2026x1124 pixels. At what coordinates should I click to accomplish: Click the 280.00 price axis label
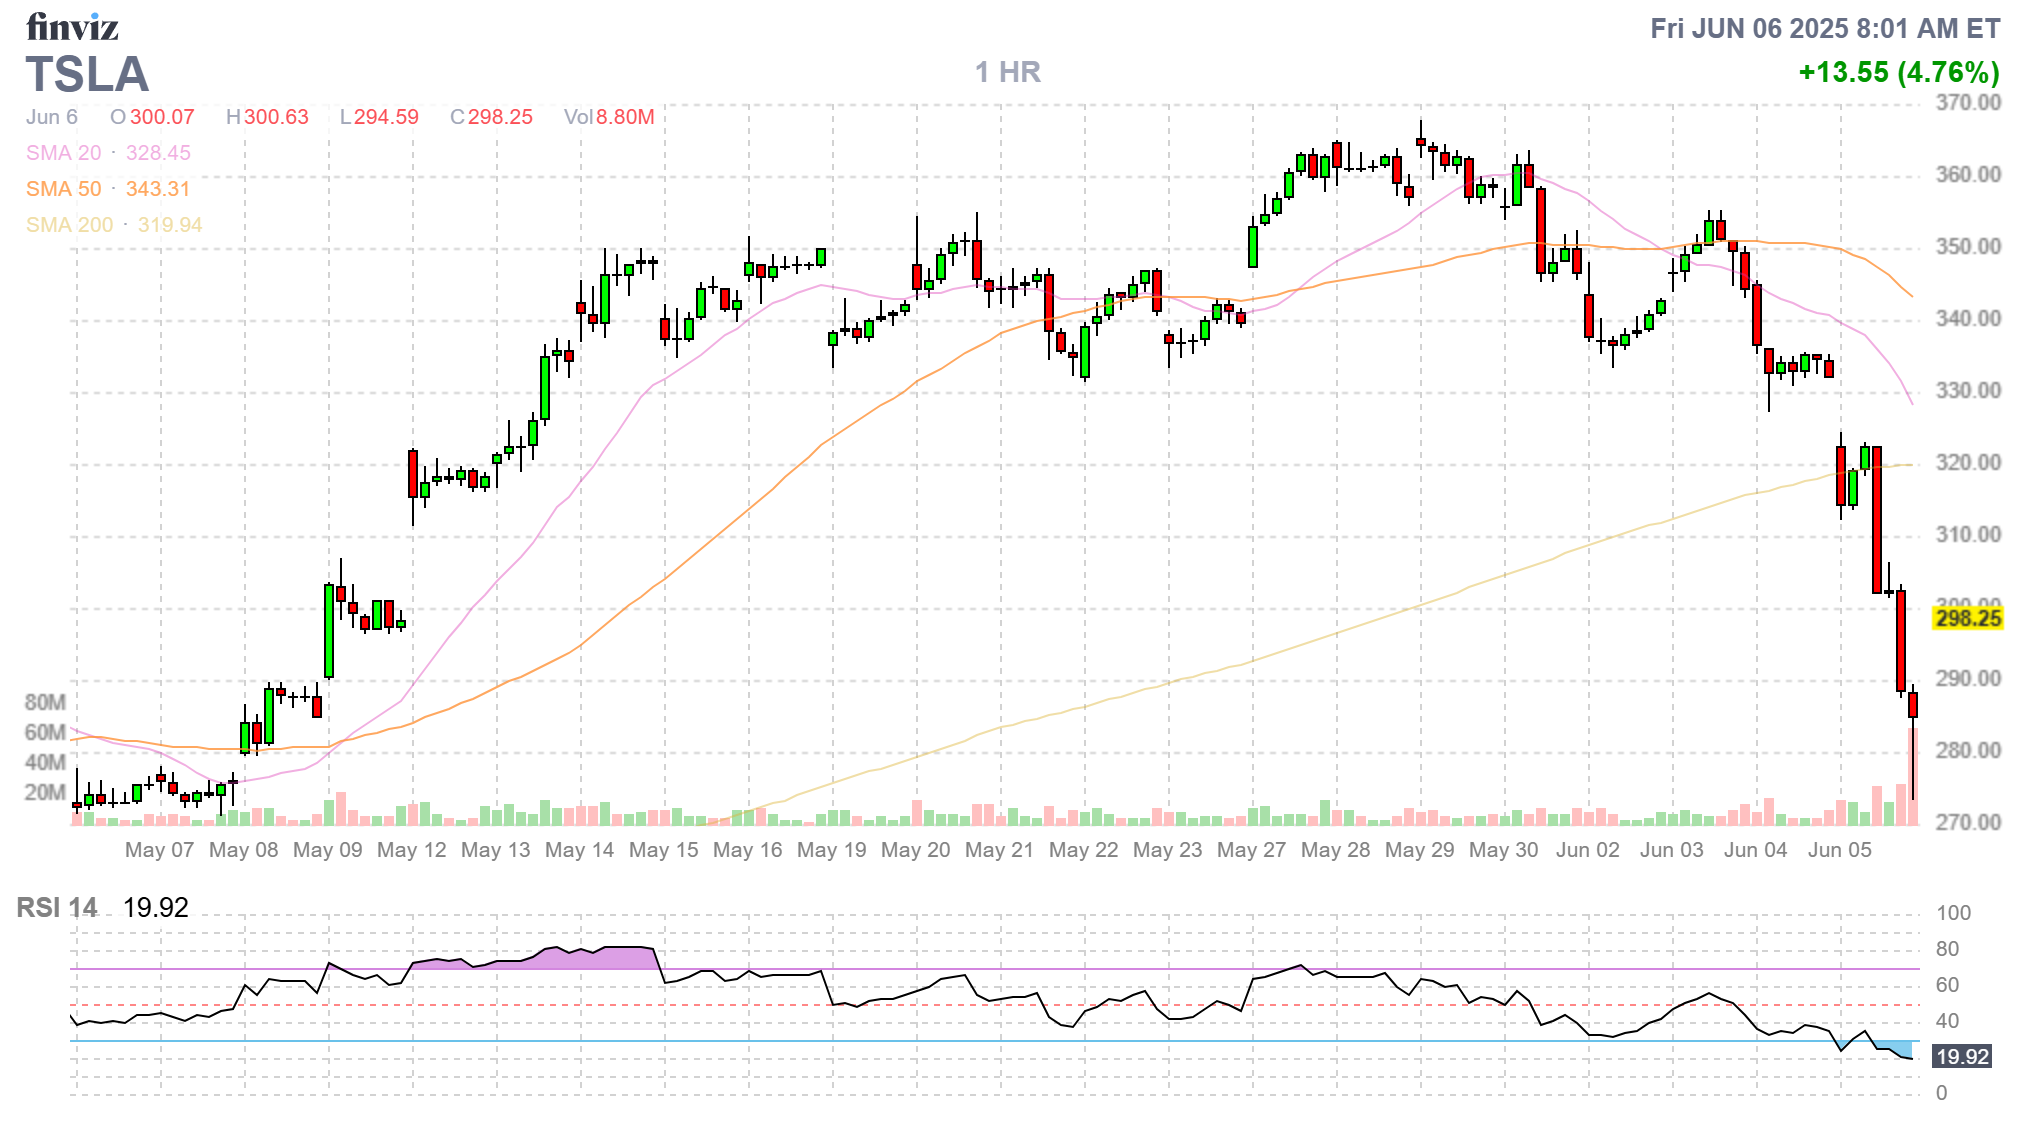1968,750
